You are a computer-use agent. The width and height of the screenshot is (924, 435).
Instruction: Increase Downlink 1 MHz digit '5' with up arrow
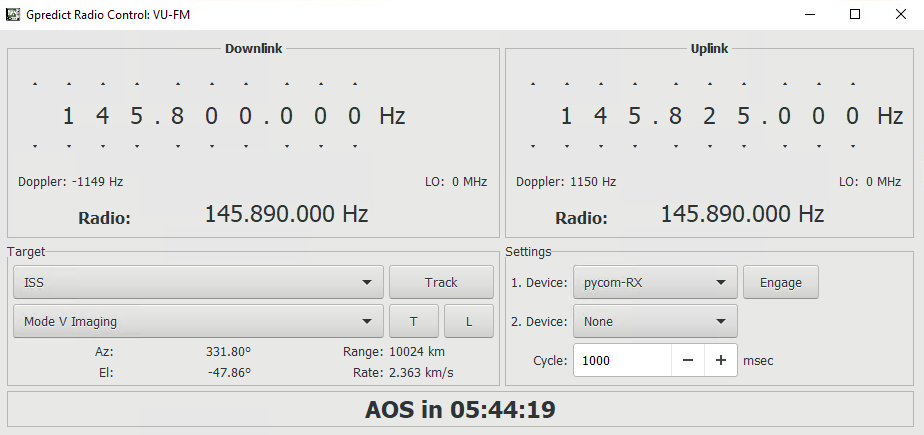point(137,84)
